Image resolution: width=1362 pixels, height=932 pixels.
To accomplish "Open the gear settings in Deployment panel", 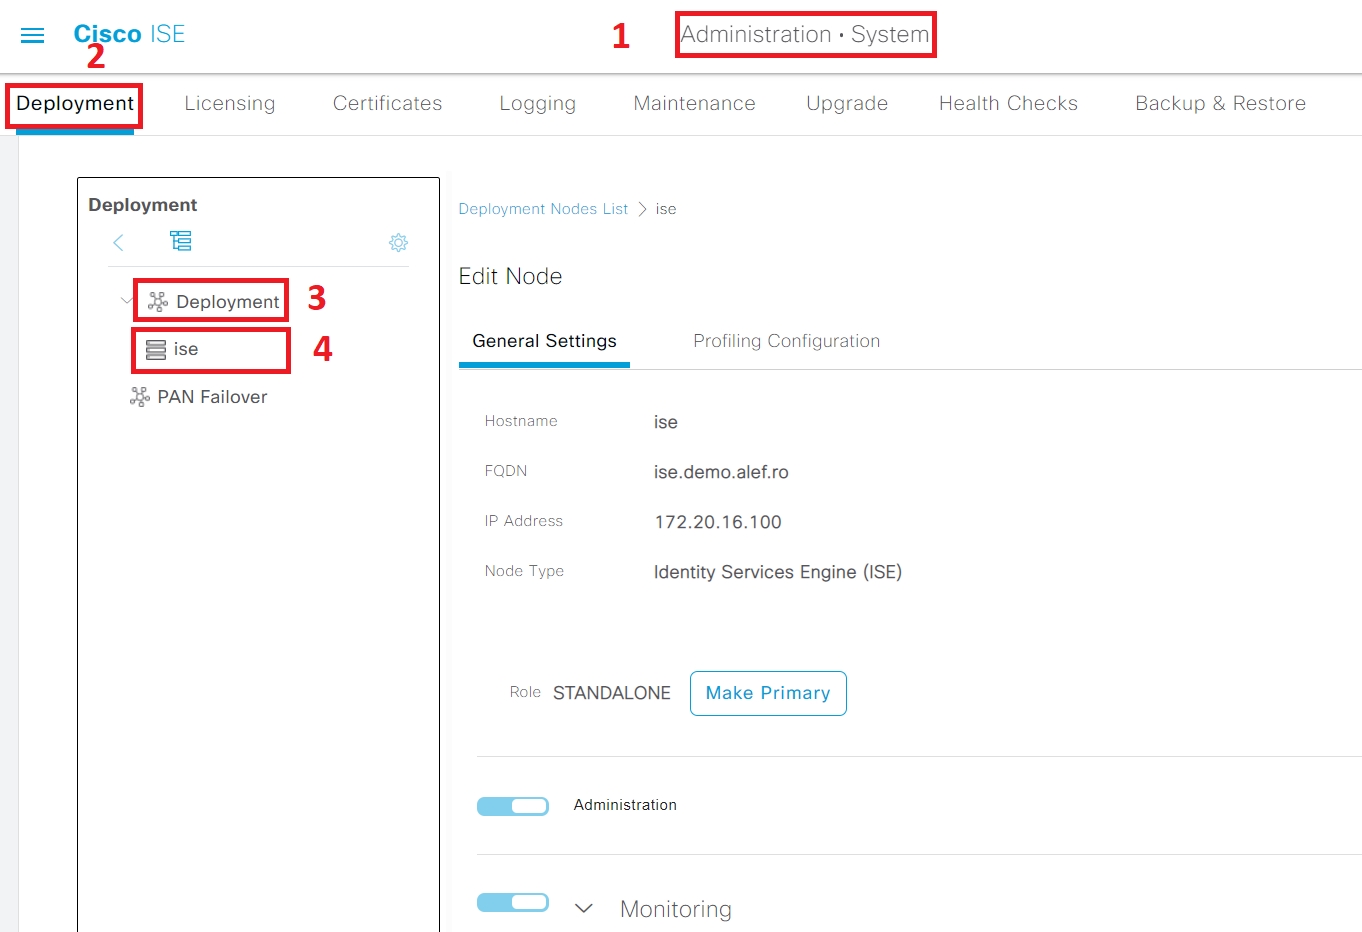I will click(398, 243).
